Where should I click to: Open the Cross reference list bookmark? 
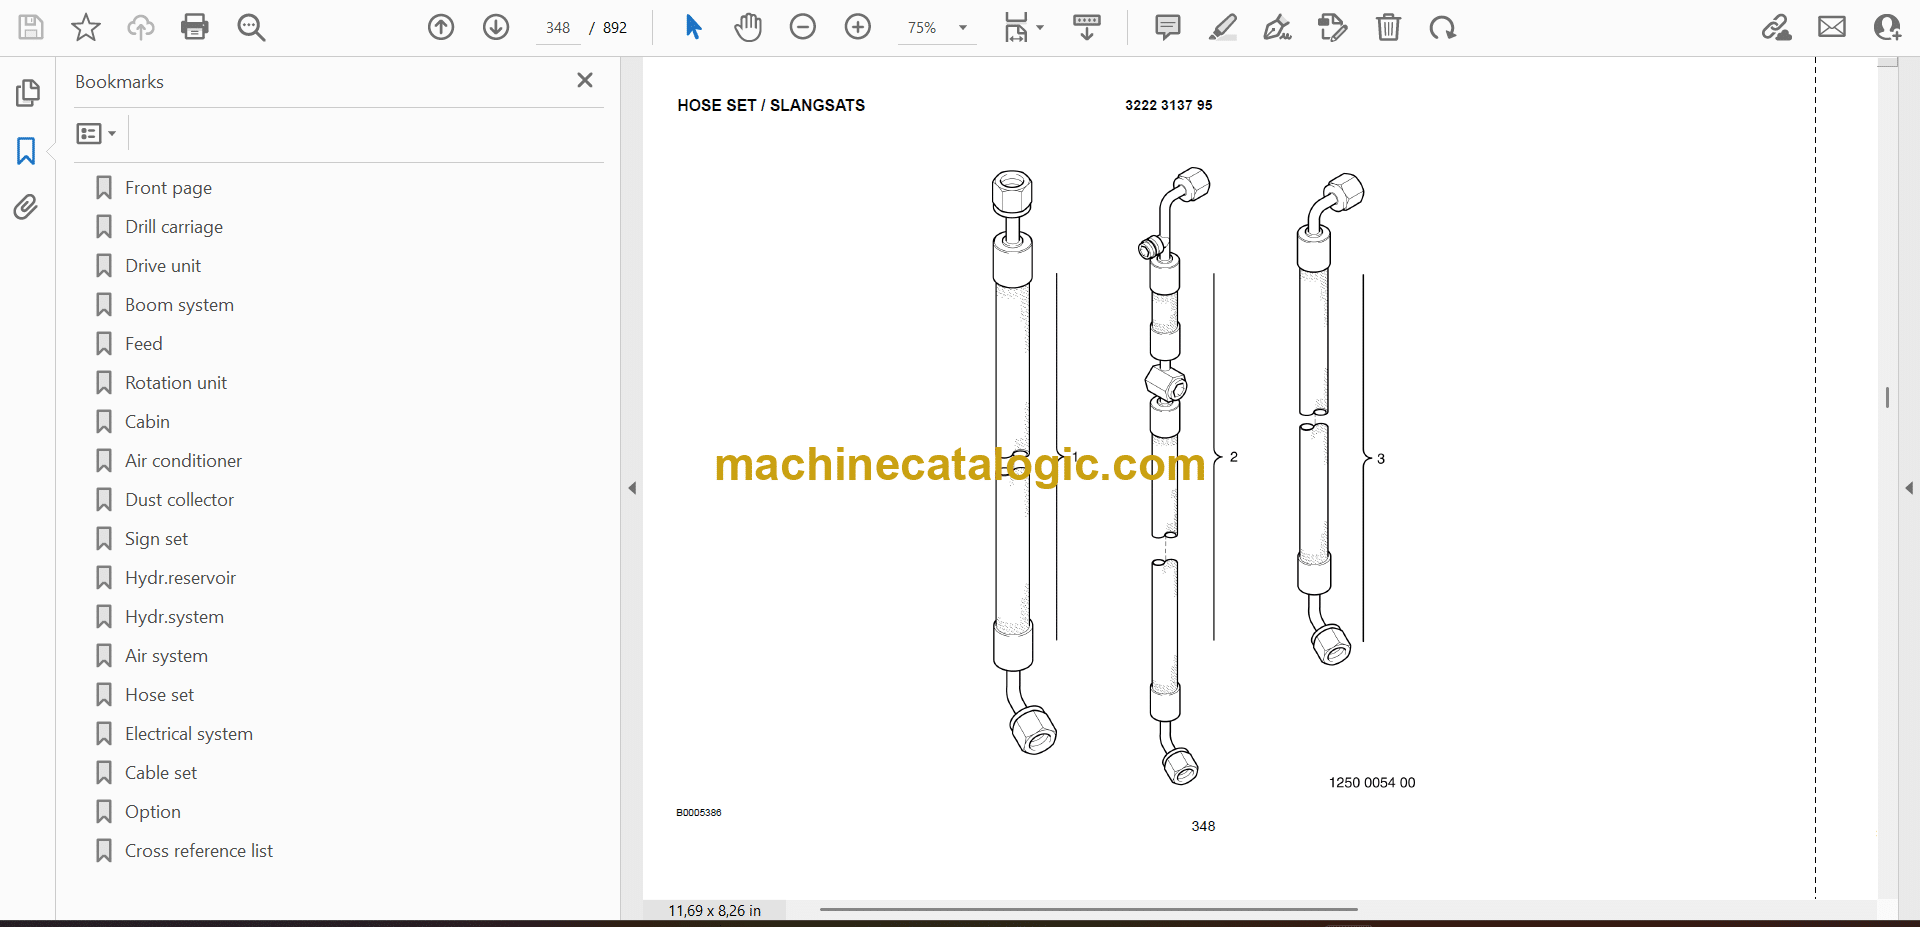click(x=198, y=851)
